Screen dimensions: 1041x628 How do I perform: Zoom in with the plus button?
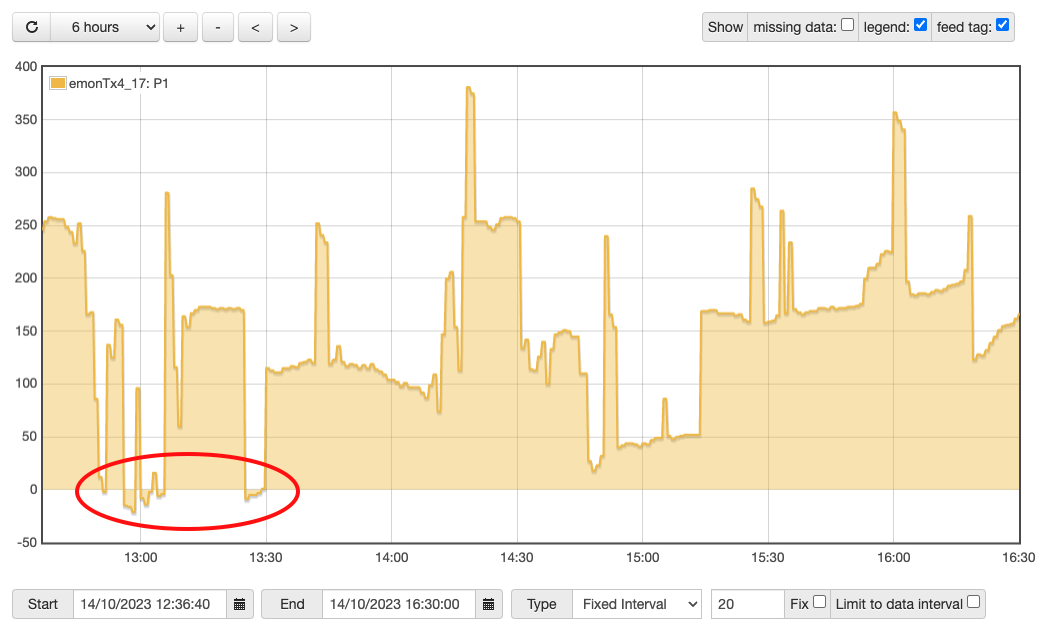tap(181, 27)
